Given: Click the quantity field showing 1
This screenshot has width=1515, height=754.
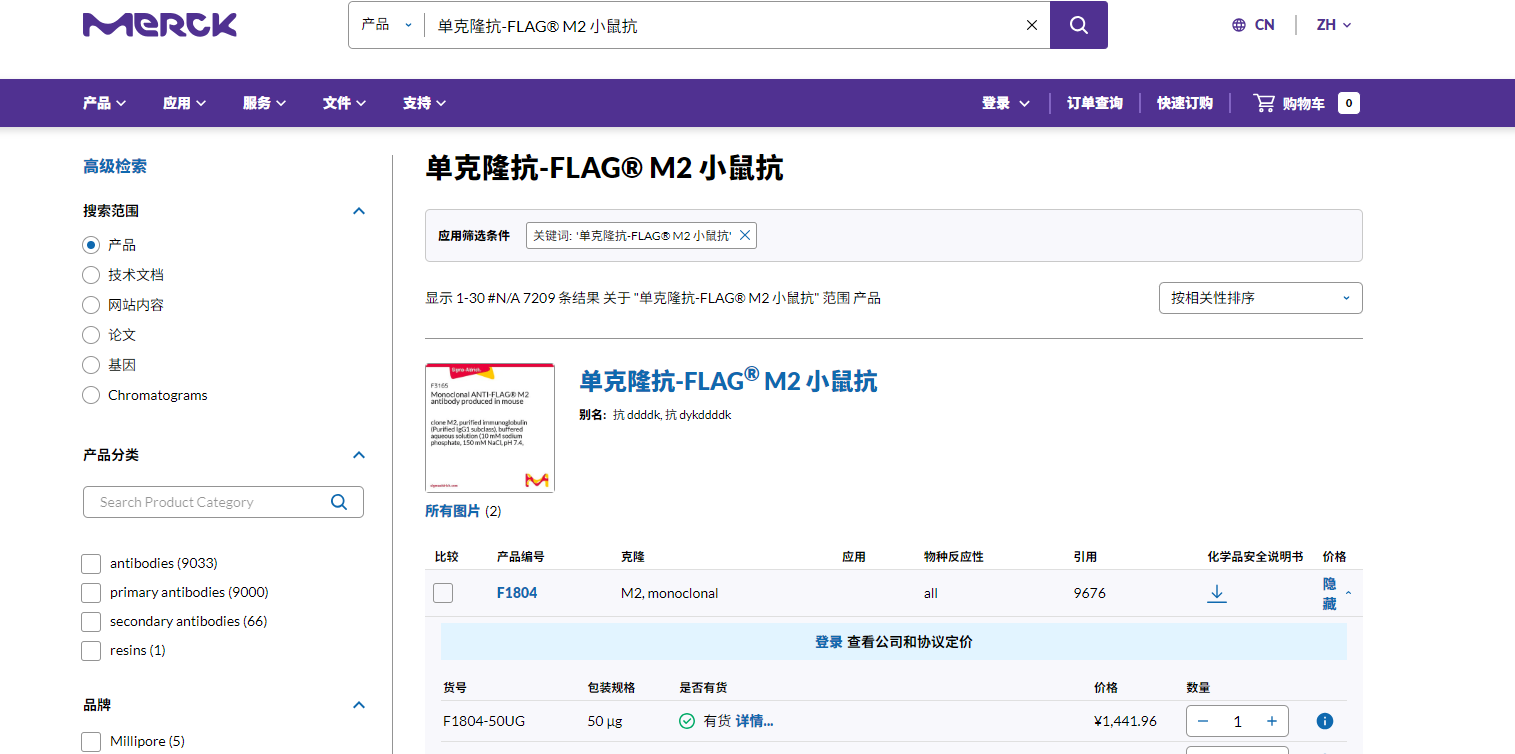Looking at the screenshot, I should (1237, 721).
